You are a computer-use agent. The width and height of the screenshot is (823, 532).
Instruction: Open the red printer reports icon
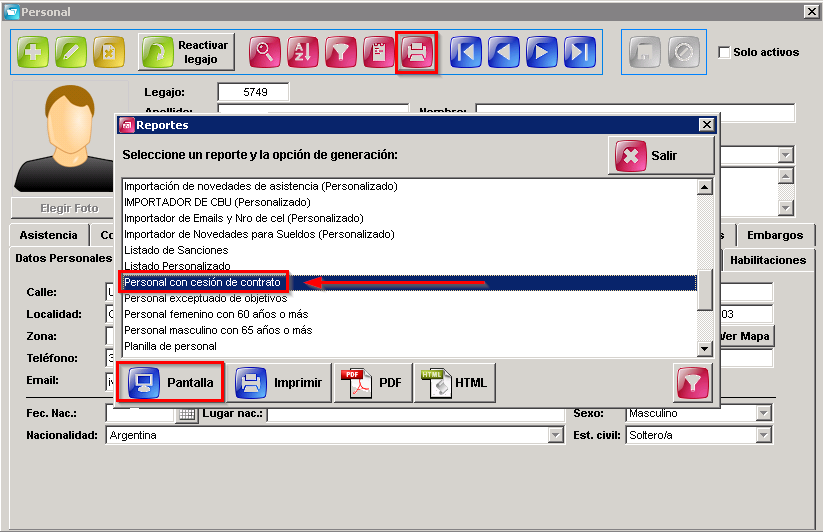pos(417,52)
